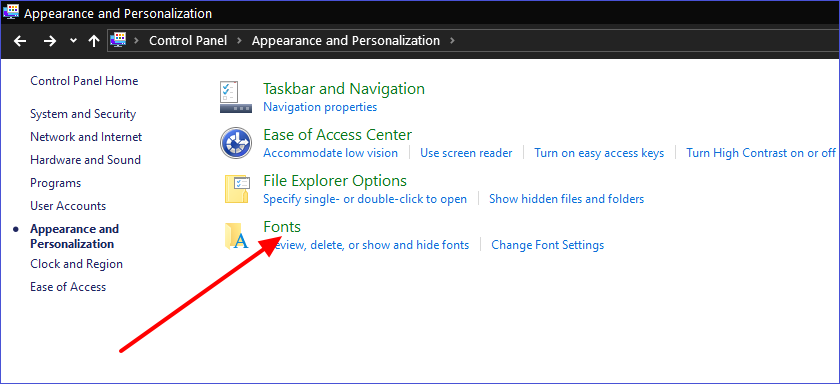
Task: Go to System and Security category
Action: coord(83,114)
